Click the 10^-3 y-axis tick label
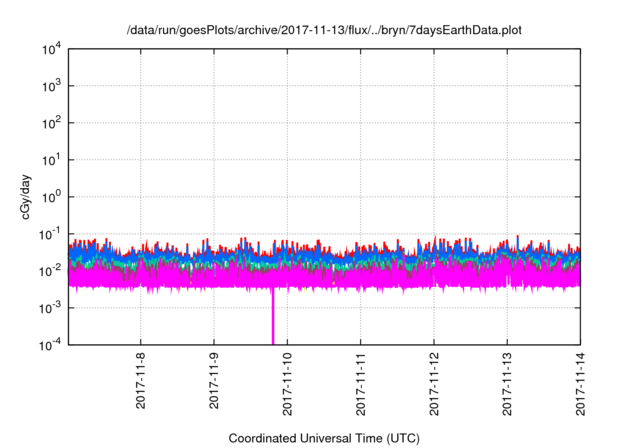Viewport: 640px width, 448px height. (50, 308)
